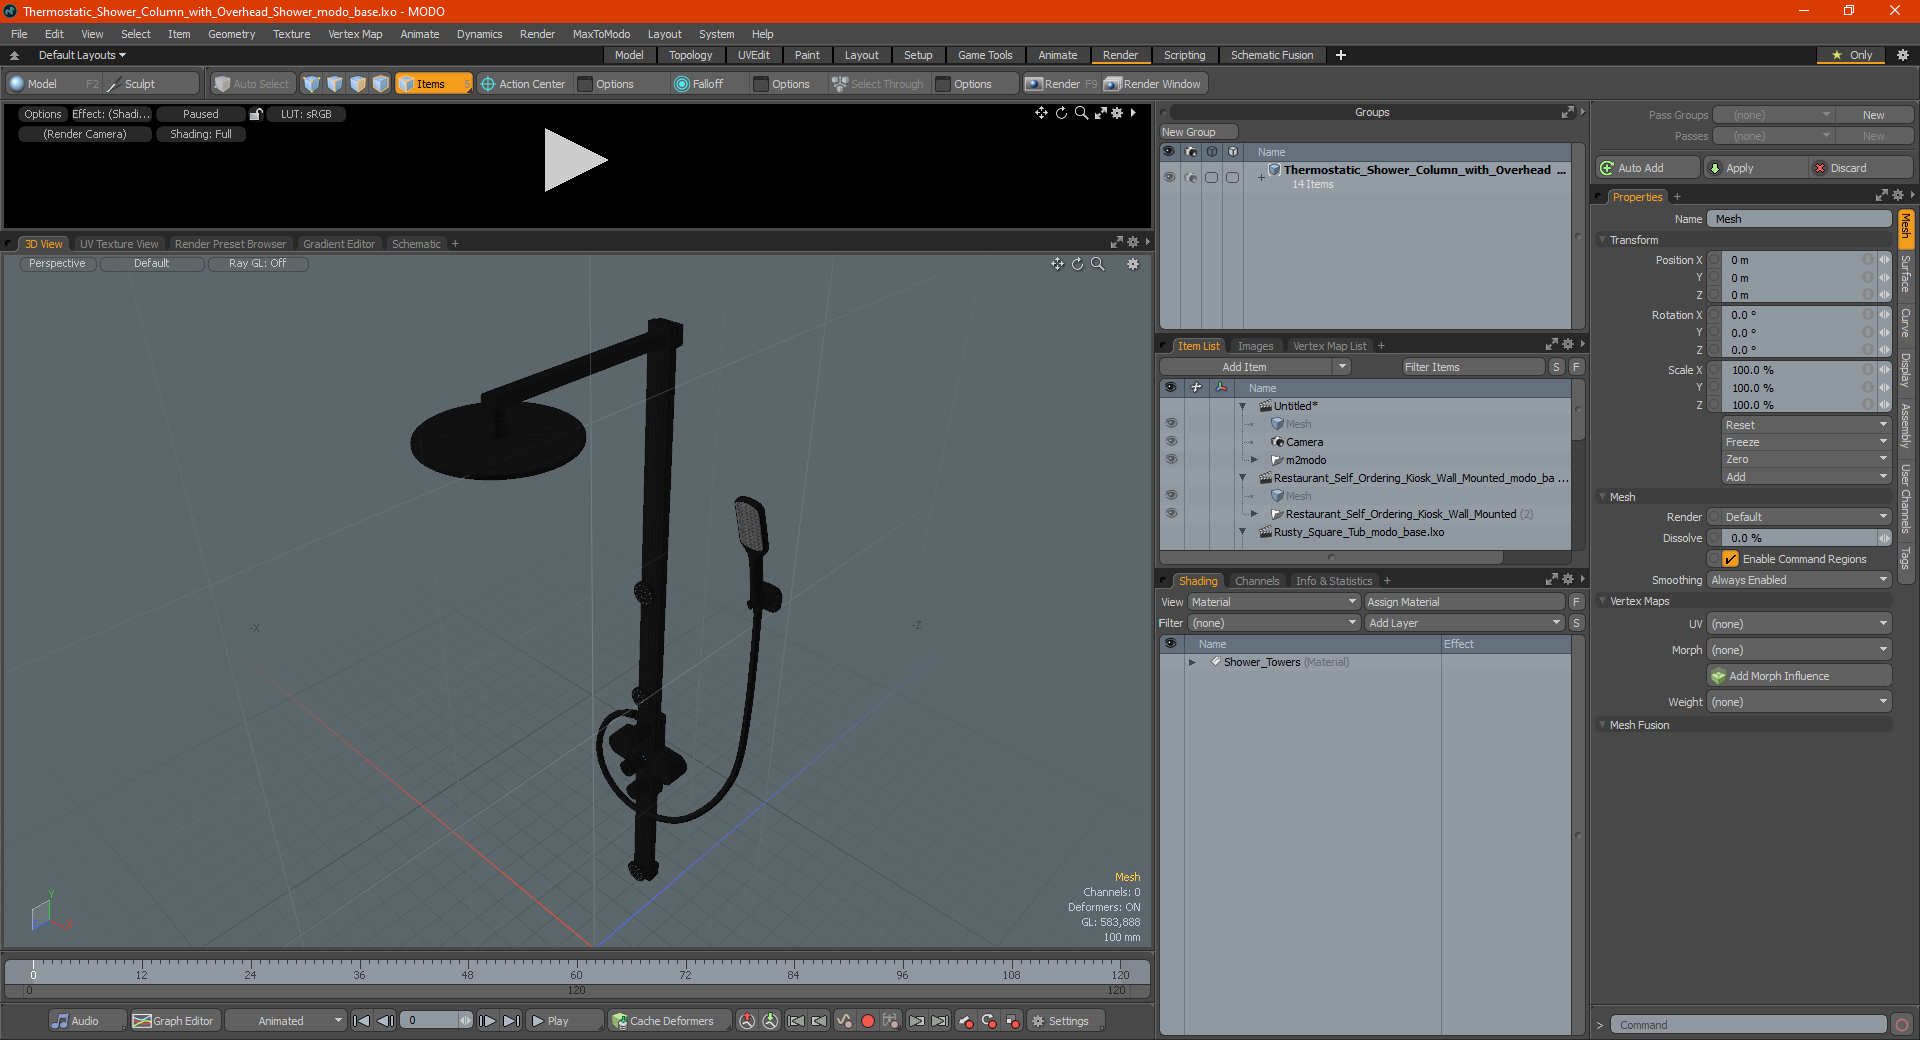Select the Materials selection mode cube icon
The height and width of the screenshot is (1040, 1920).
pos(381,84)
